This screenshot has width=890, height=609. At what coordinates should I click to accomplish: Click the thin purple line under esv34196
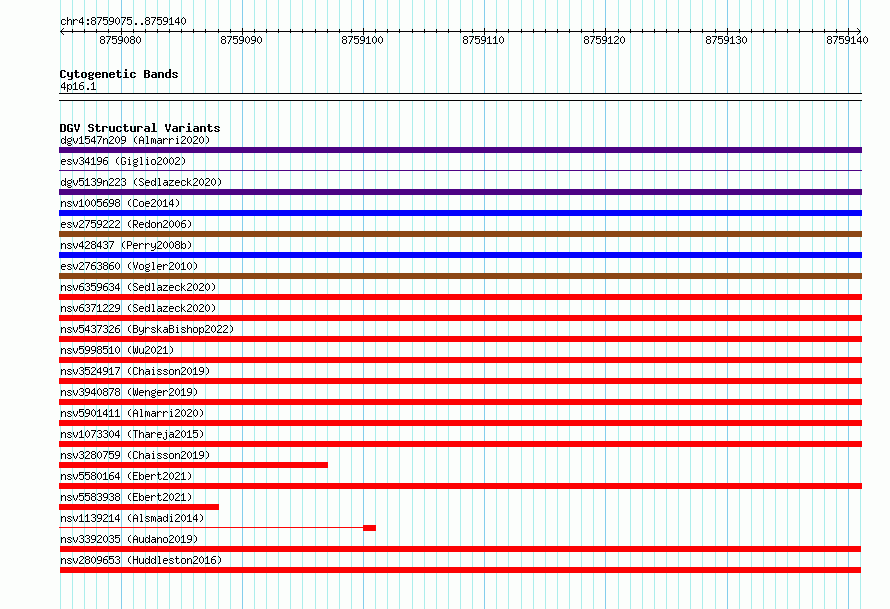[460, 170]
